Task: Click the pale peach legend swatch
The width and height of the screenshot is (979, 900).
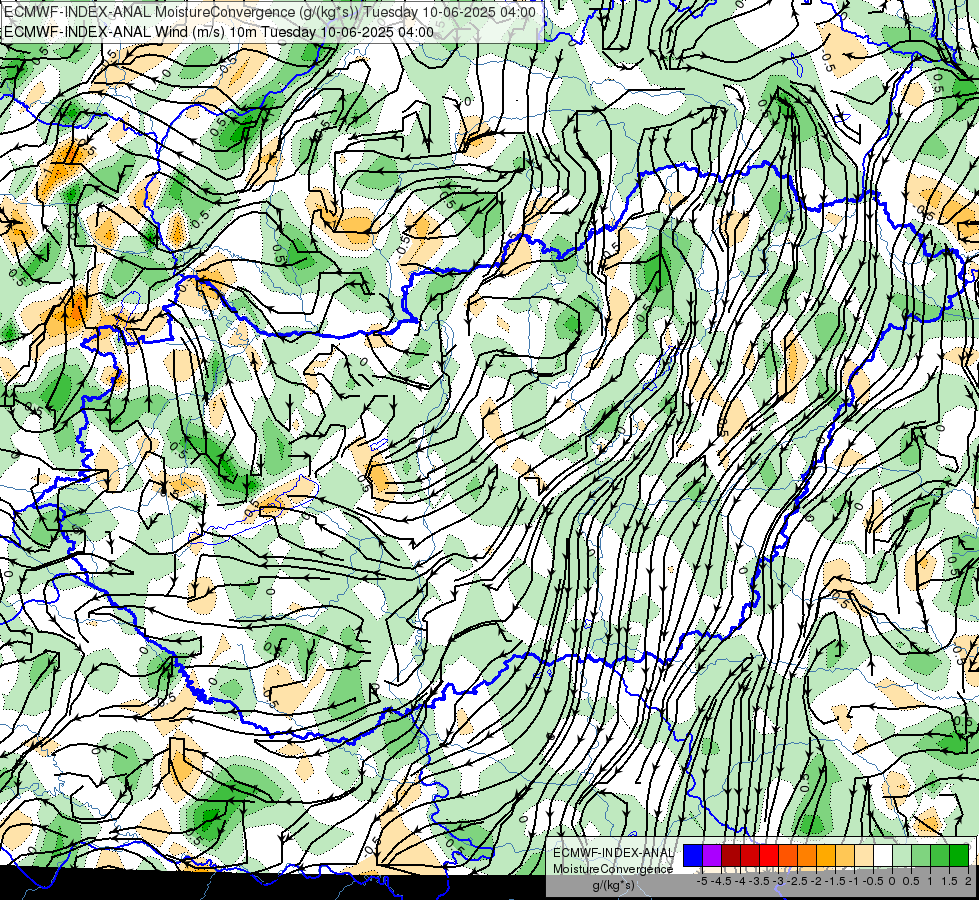Action: [864, 856]
